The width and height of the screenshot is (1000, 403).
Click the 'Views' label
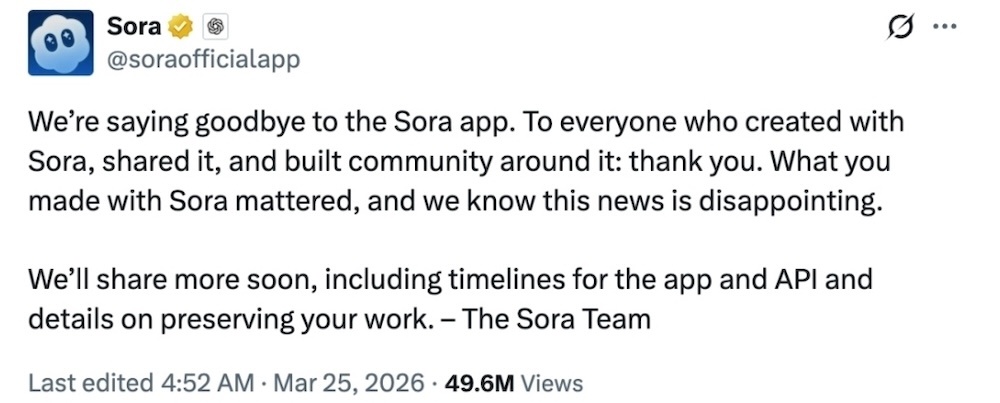(x=552, y=383)
